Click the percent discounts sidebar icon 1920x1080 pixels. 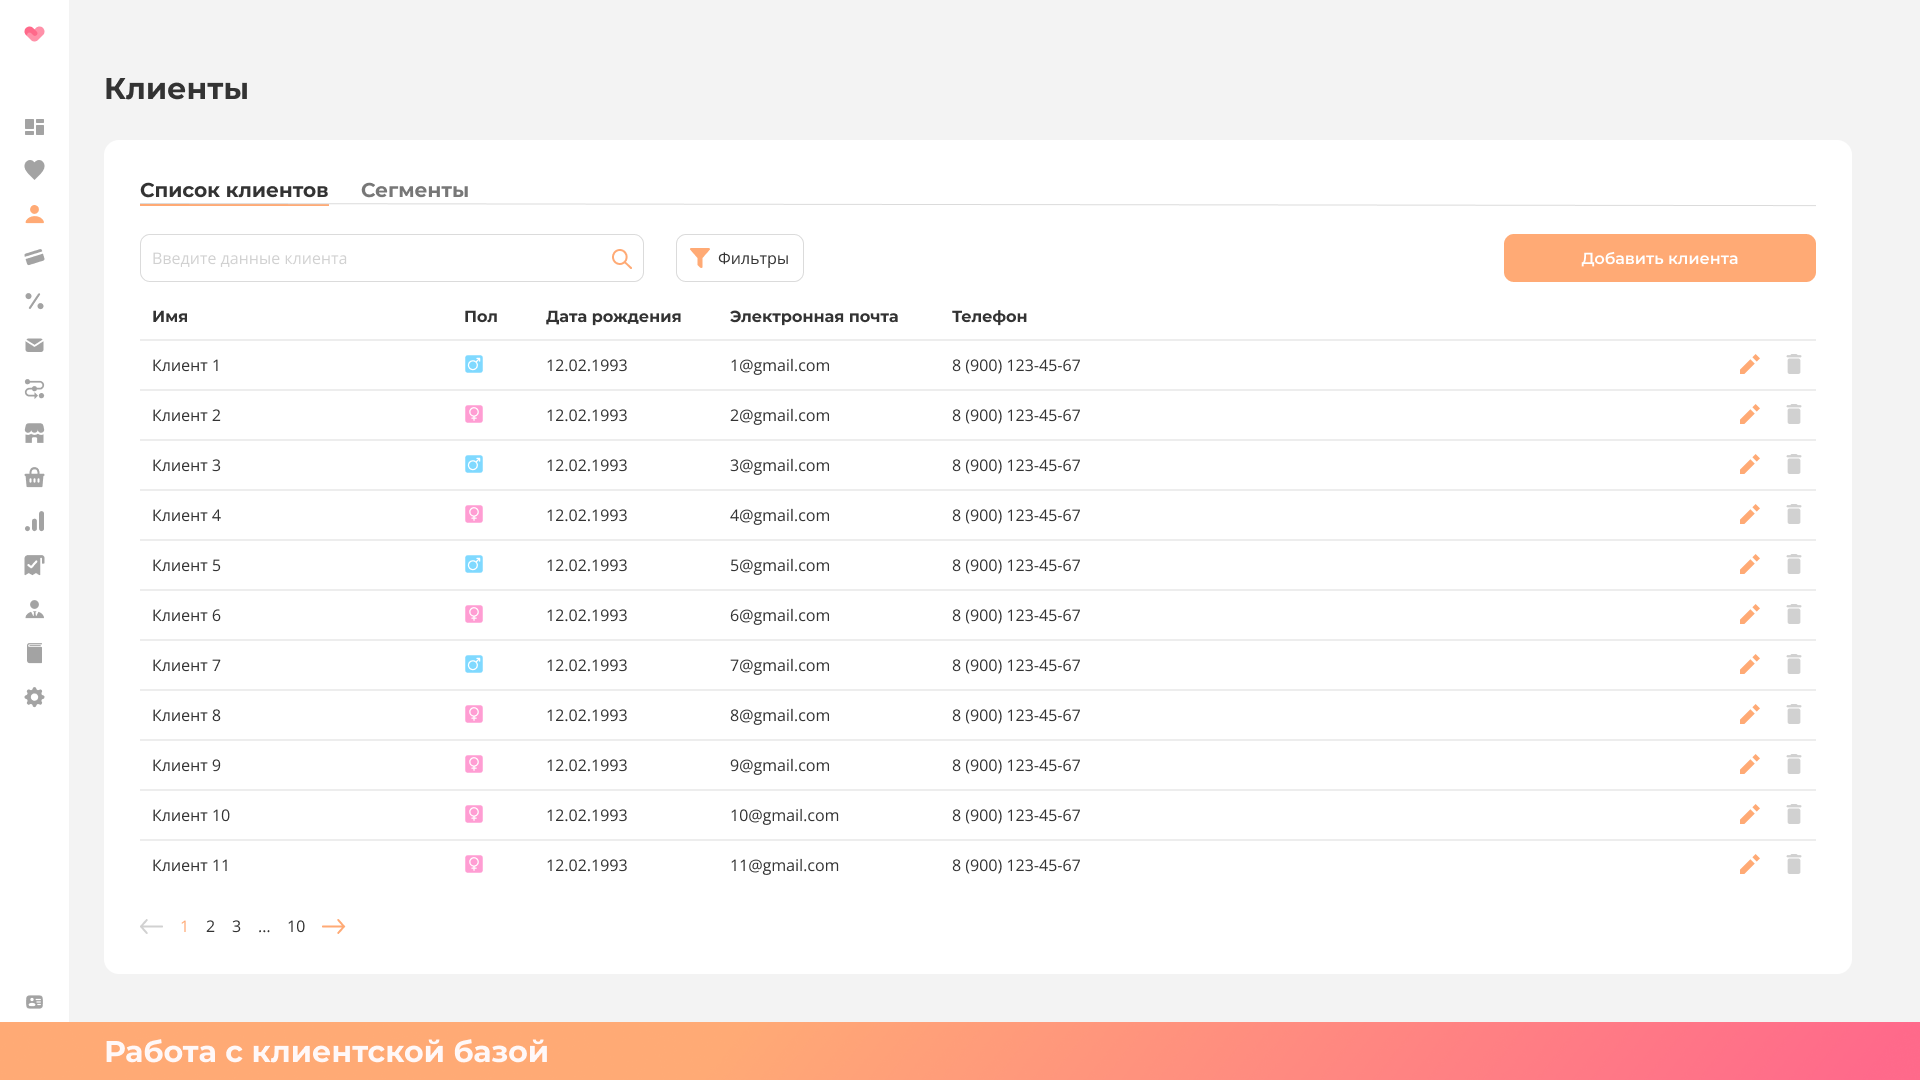(x=34, y=301)
